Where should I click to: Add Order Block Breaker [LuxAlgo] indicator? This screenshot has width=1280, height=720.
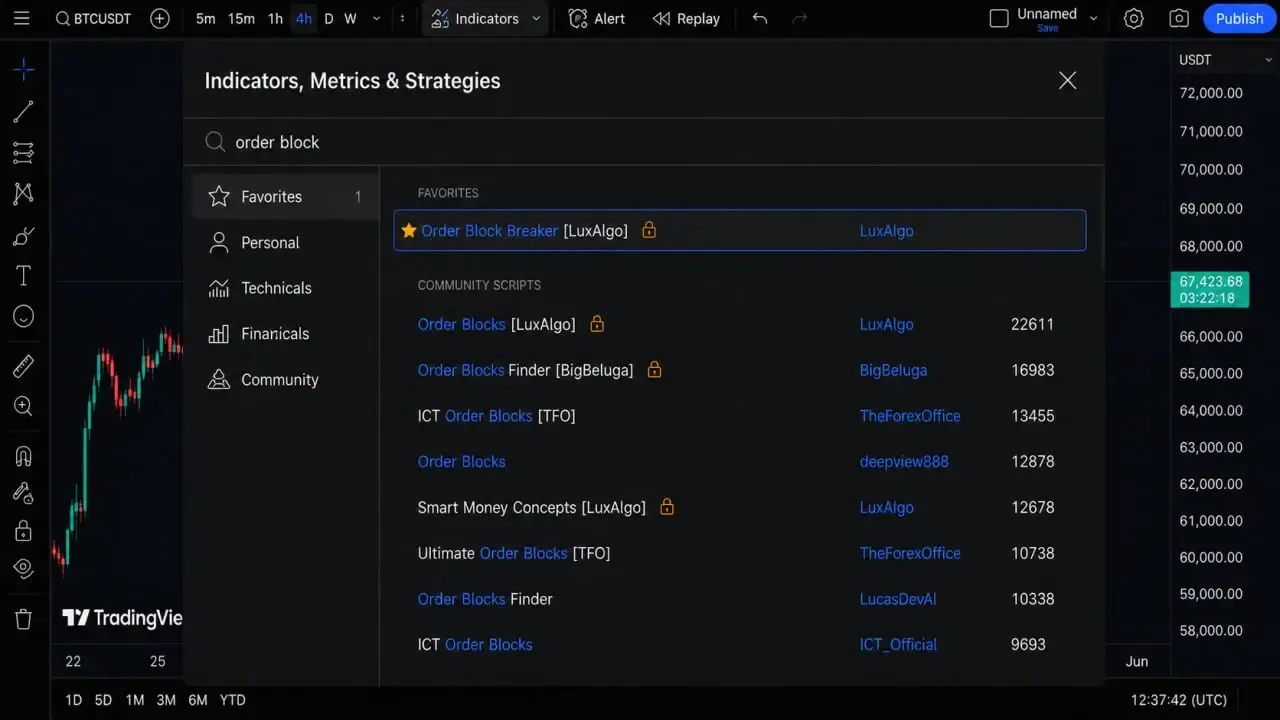[740, 231]
